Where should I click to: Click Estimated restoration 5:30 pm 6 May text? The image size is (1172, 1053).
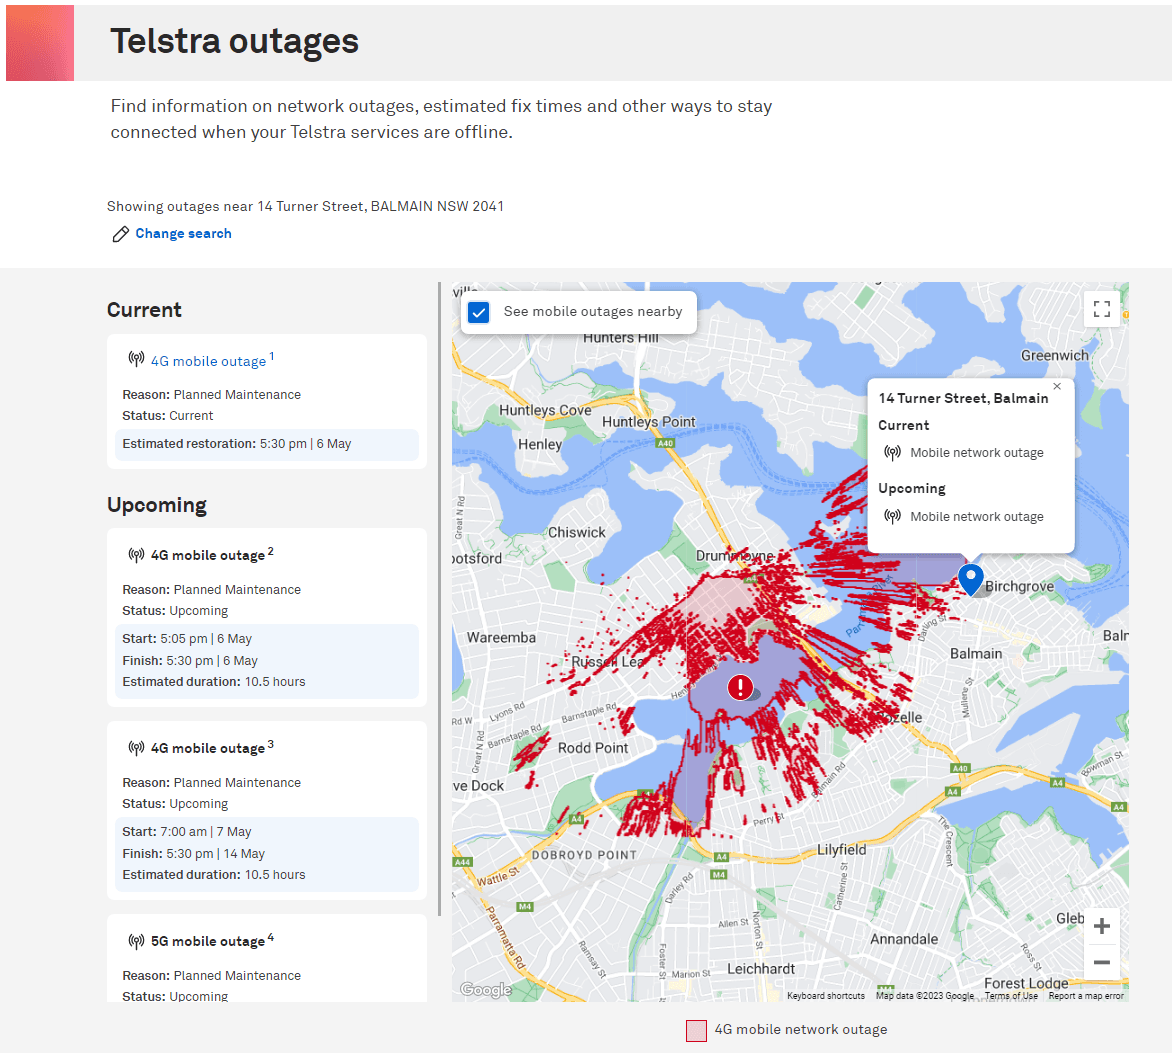[237, 444]
